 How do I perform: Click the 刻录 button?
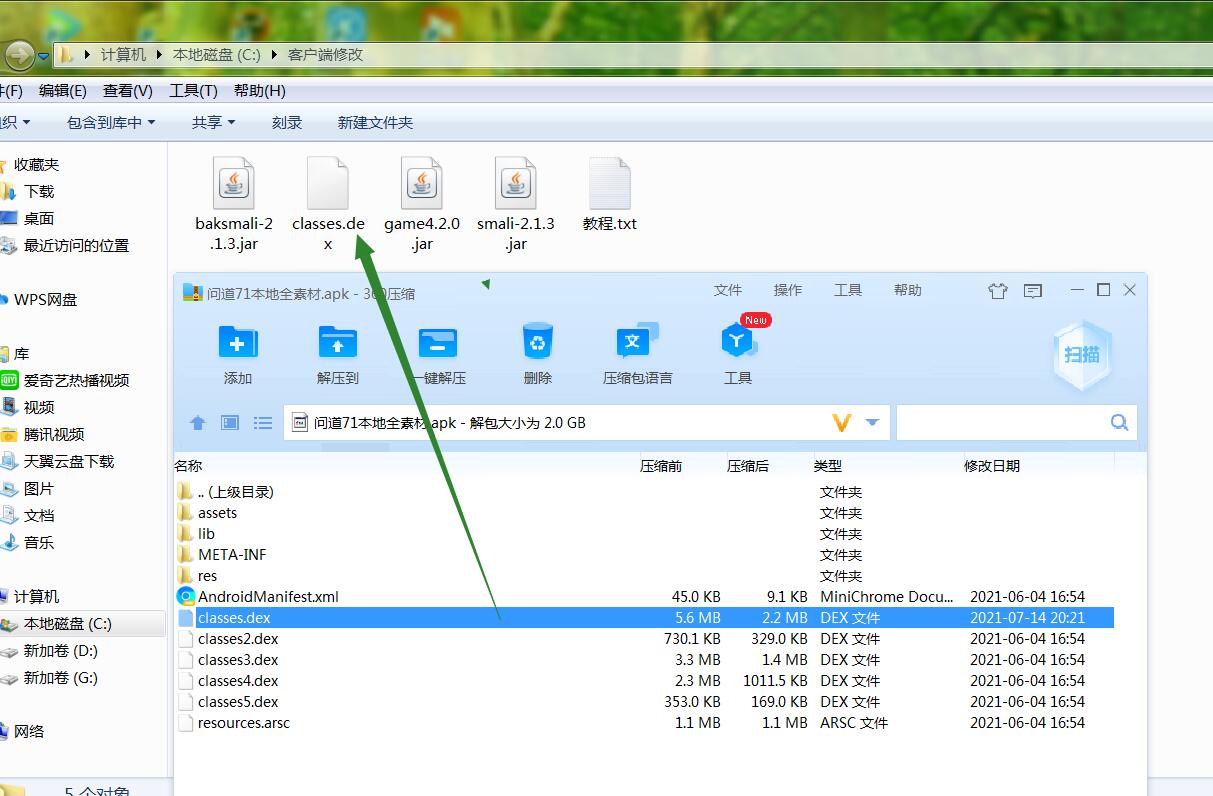pyautogui.click(x=287, y=122)
